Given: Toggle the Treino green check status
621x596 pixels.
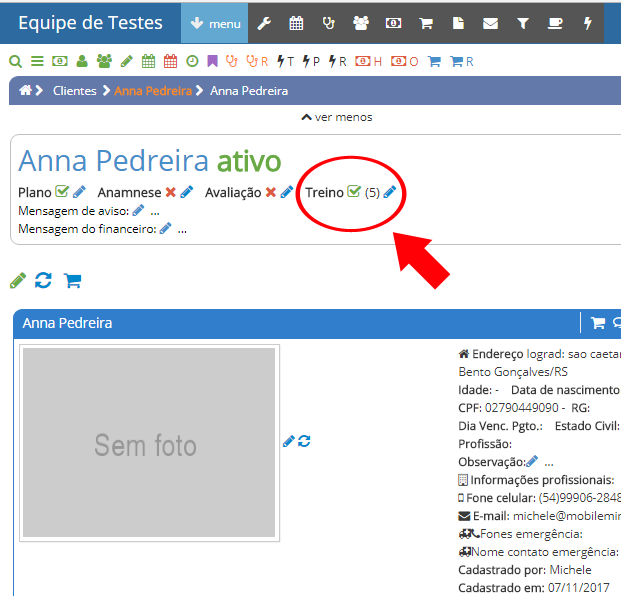Looking at the screenshot, I should [353, 192].
